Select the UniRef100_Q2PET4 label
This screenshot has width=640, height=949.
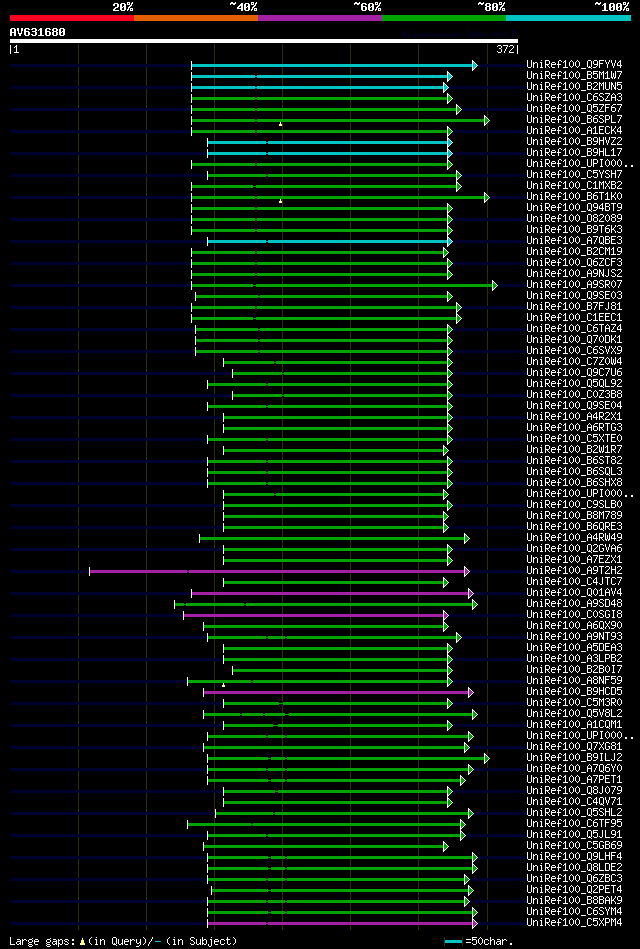pos(574,889)
